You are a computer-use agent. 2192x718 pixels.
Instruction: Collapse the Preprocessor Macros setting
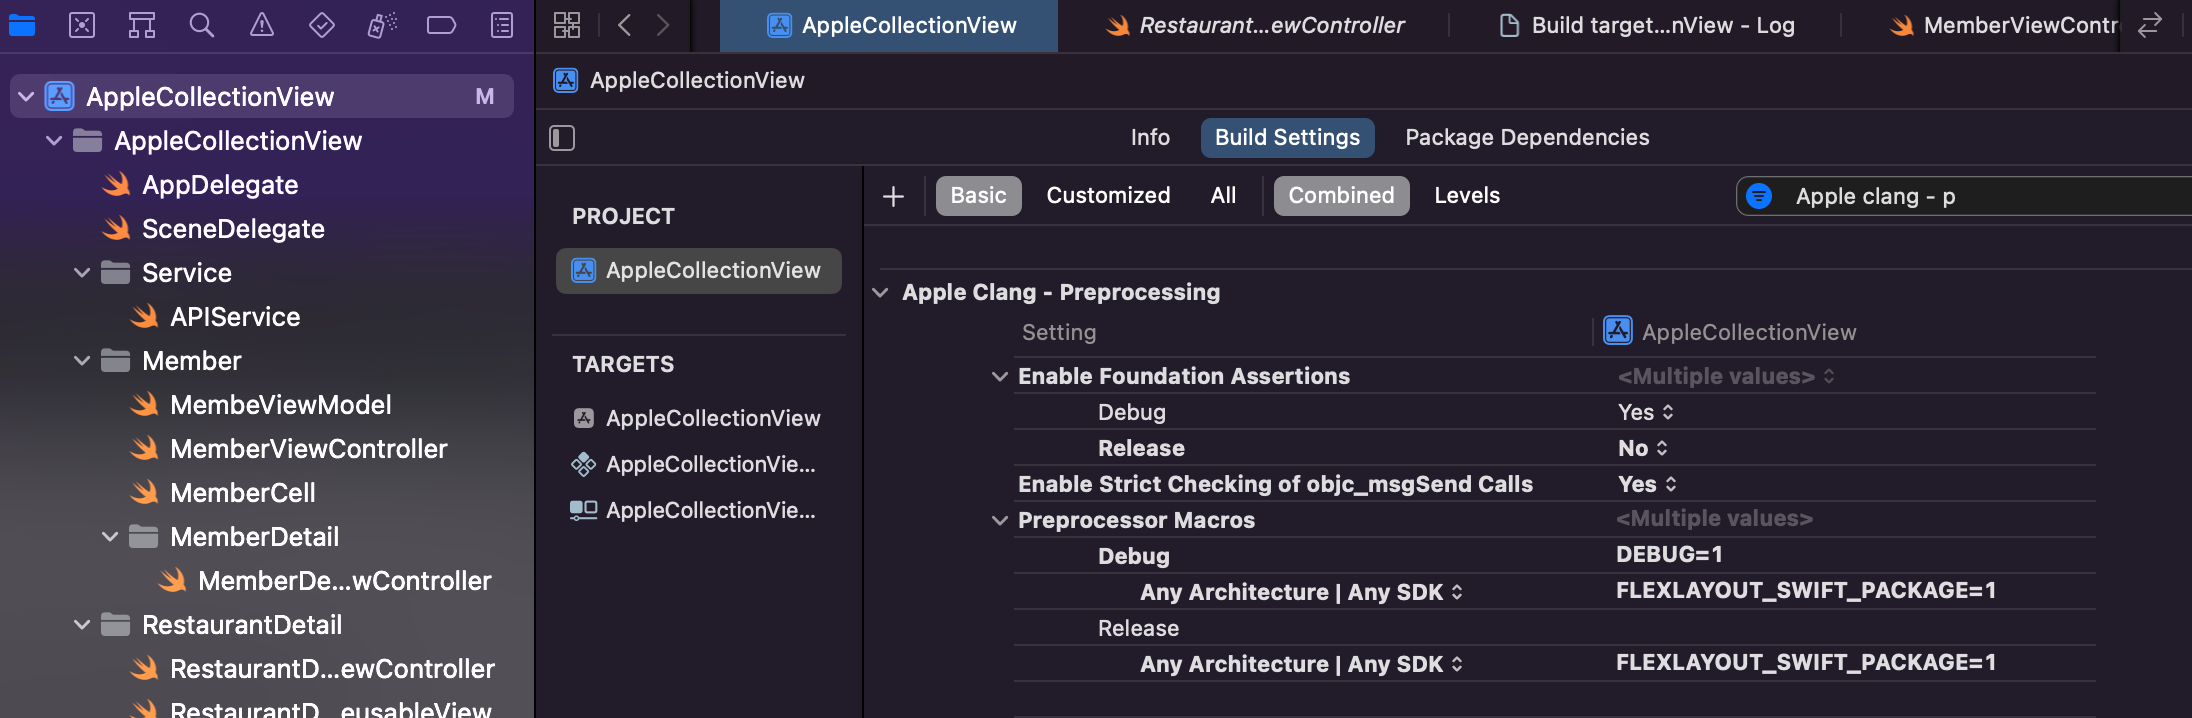[x=999, y=521]
